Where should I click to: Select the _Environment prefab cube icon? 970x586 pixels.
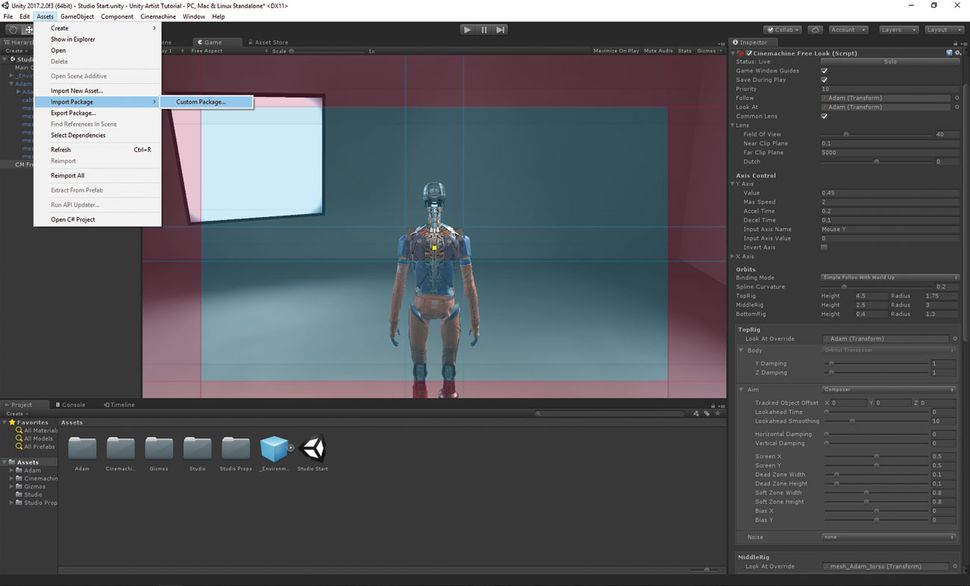point(273,448)
